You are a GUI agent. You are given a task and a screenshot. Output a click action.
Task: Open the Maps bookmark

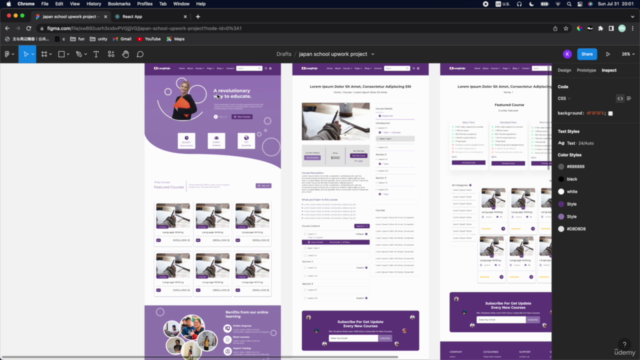(x=176, y=39)
